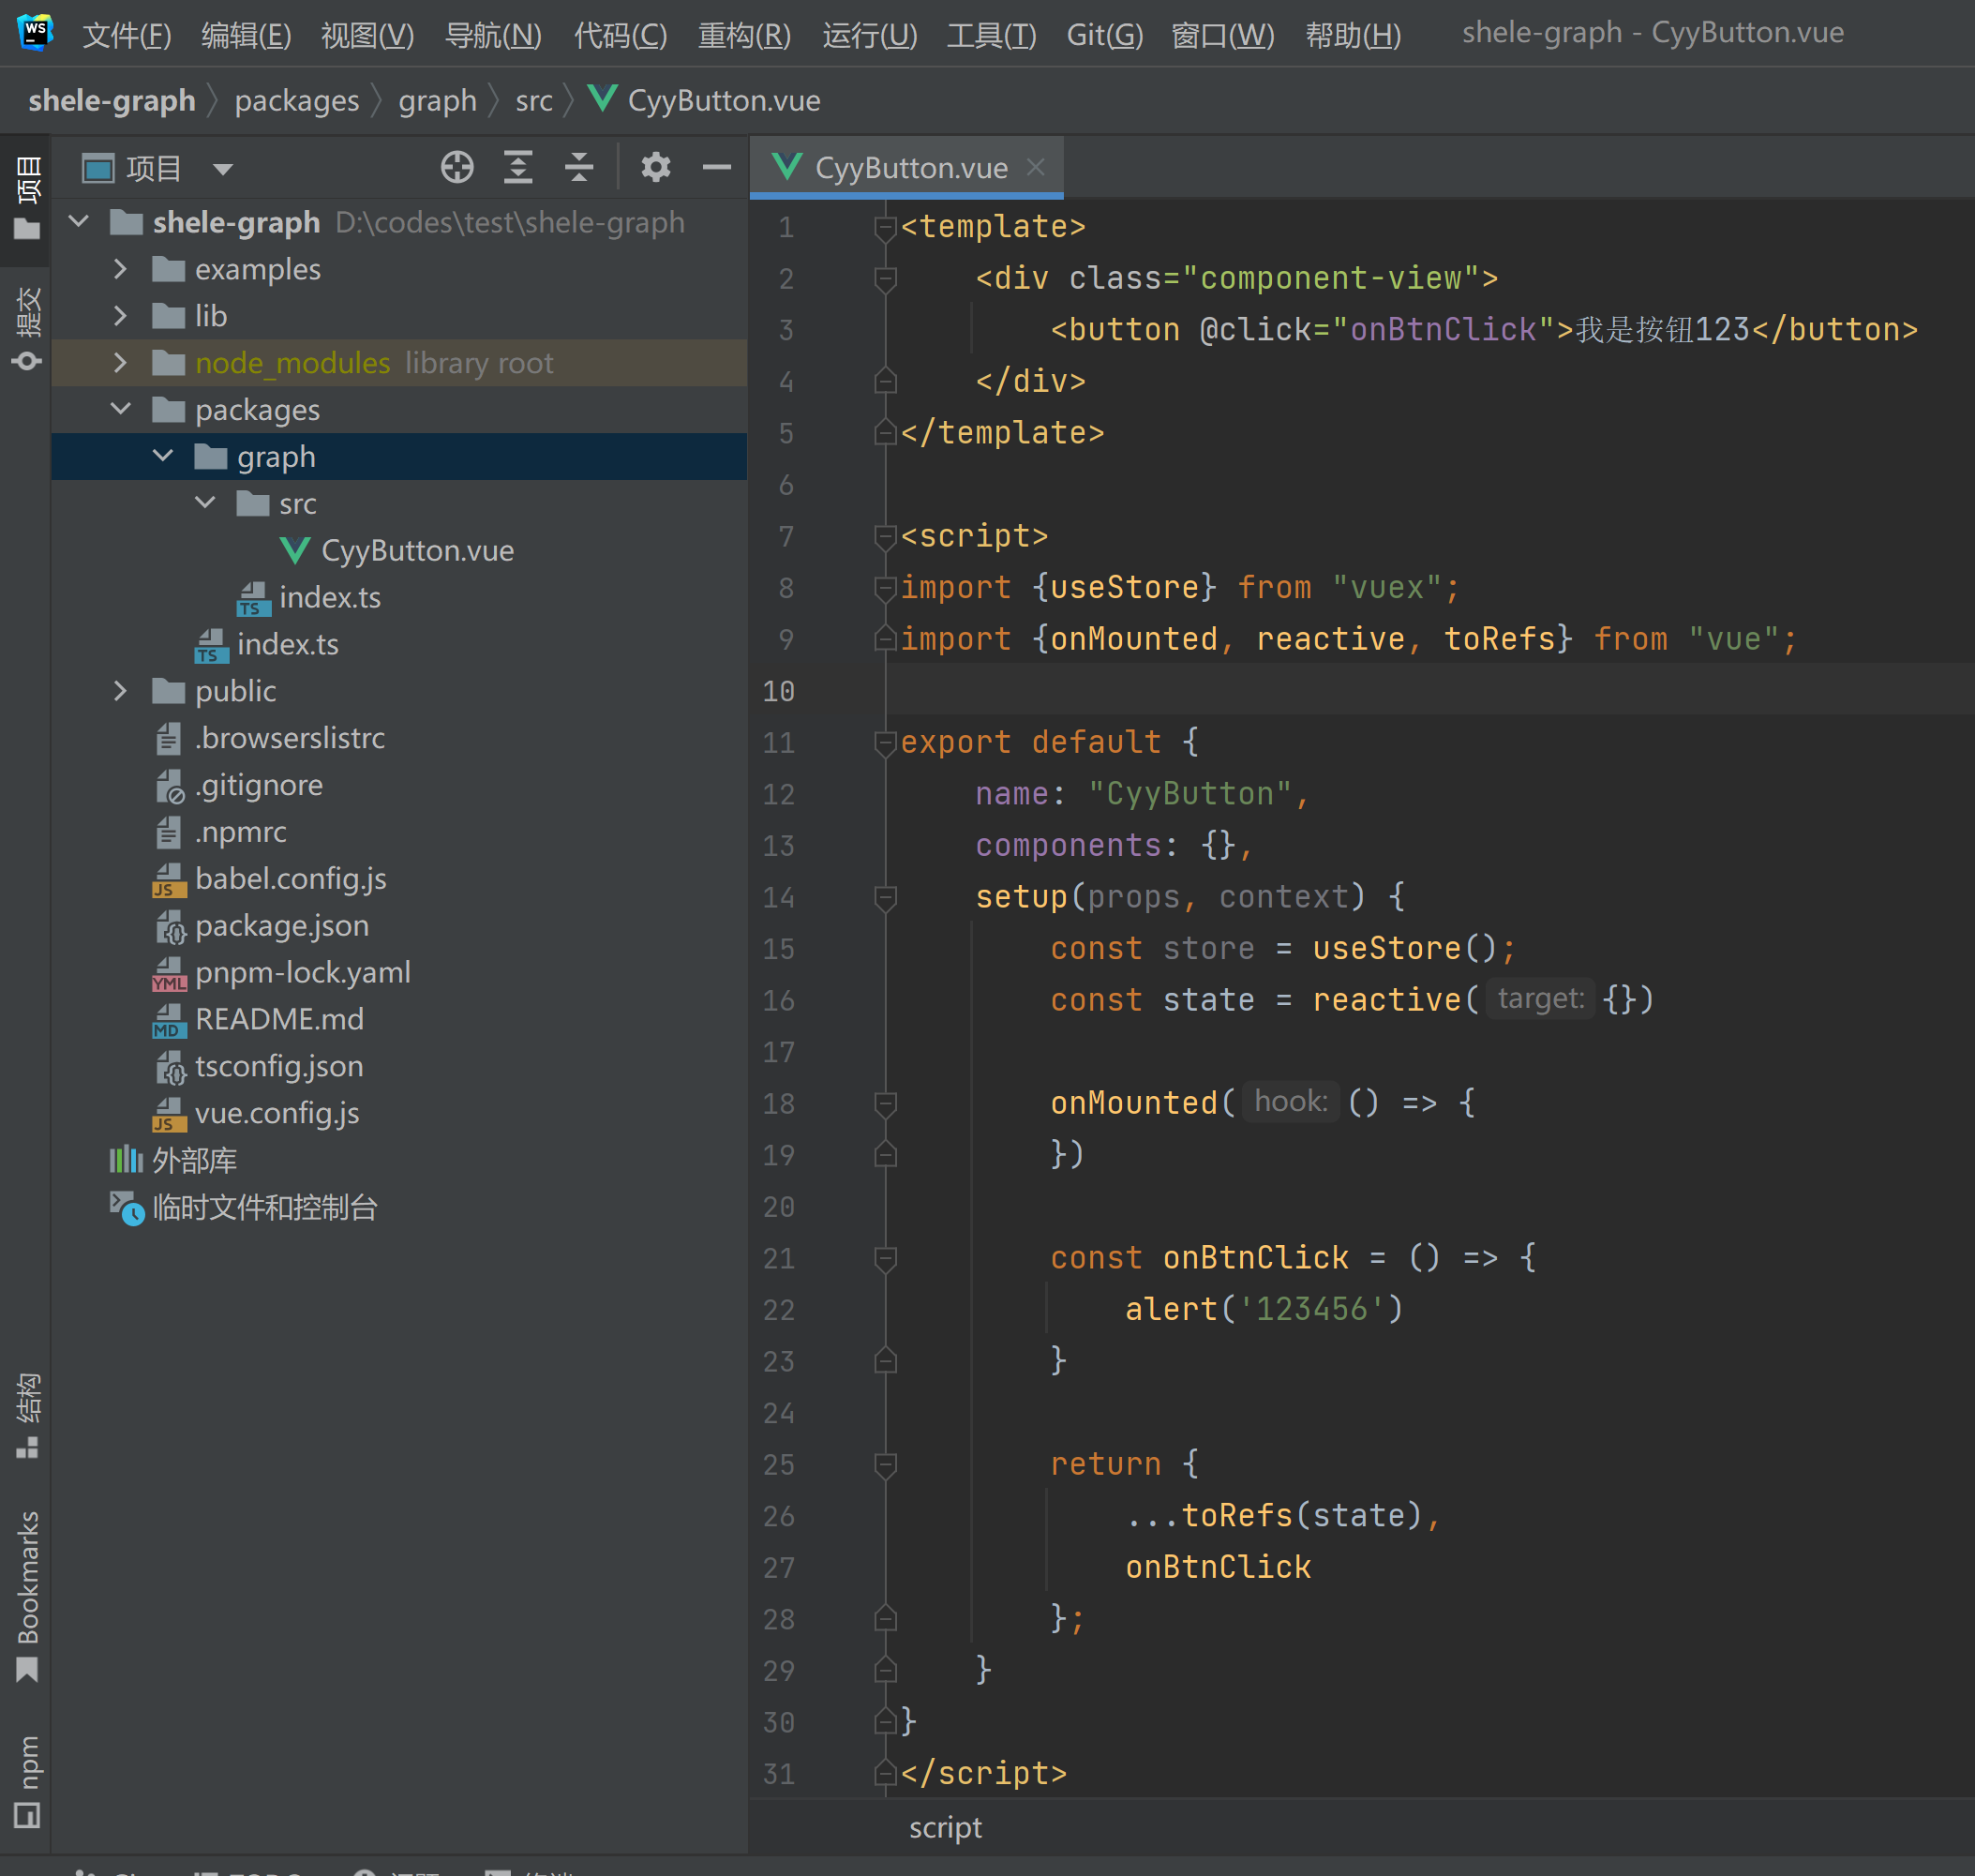Screen dimensions: 1975x1876
Task: Collapse the graph folder
Action: 163,456
